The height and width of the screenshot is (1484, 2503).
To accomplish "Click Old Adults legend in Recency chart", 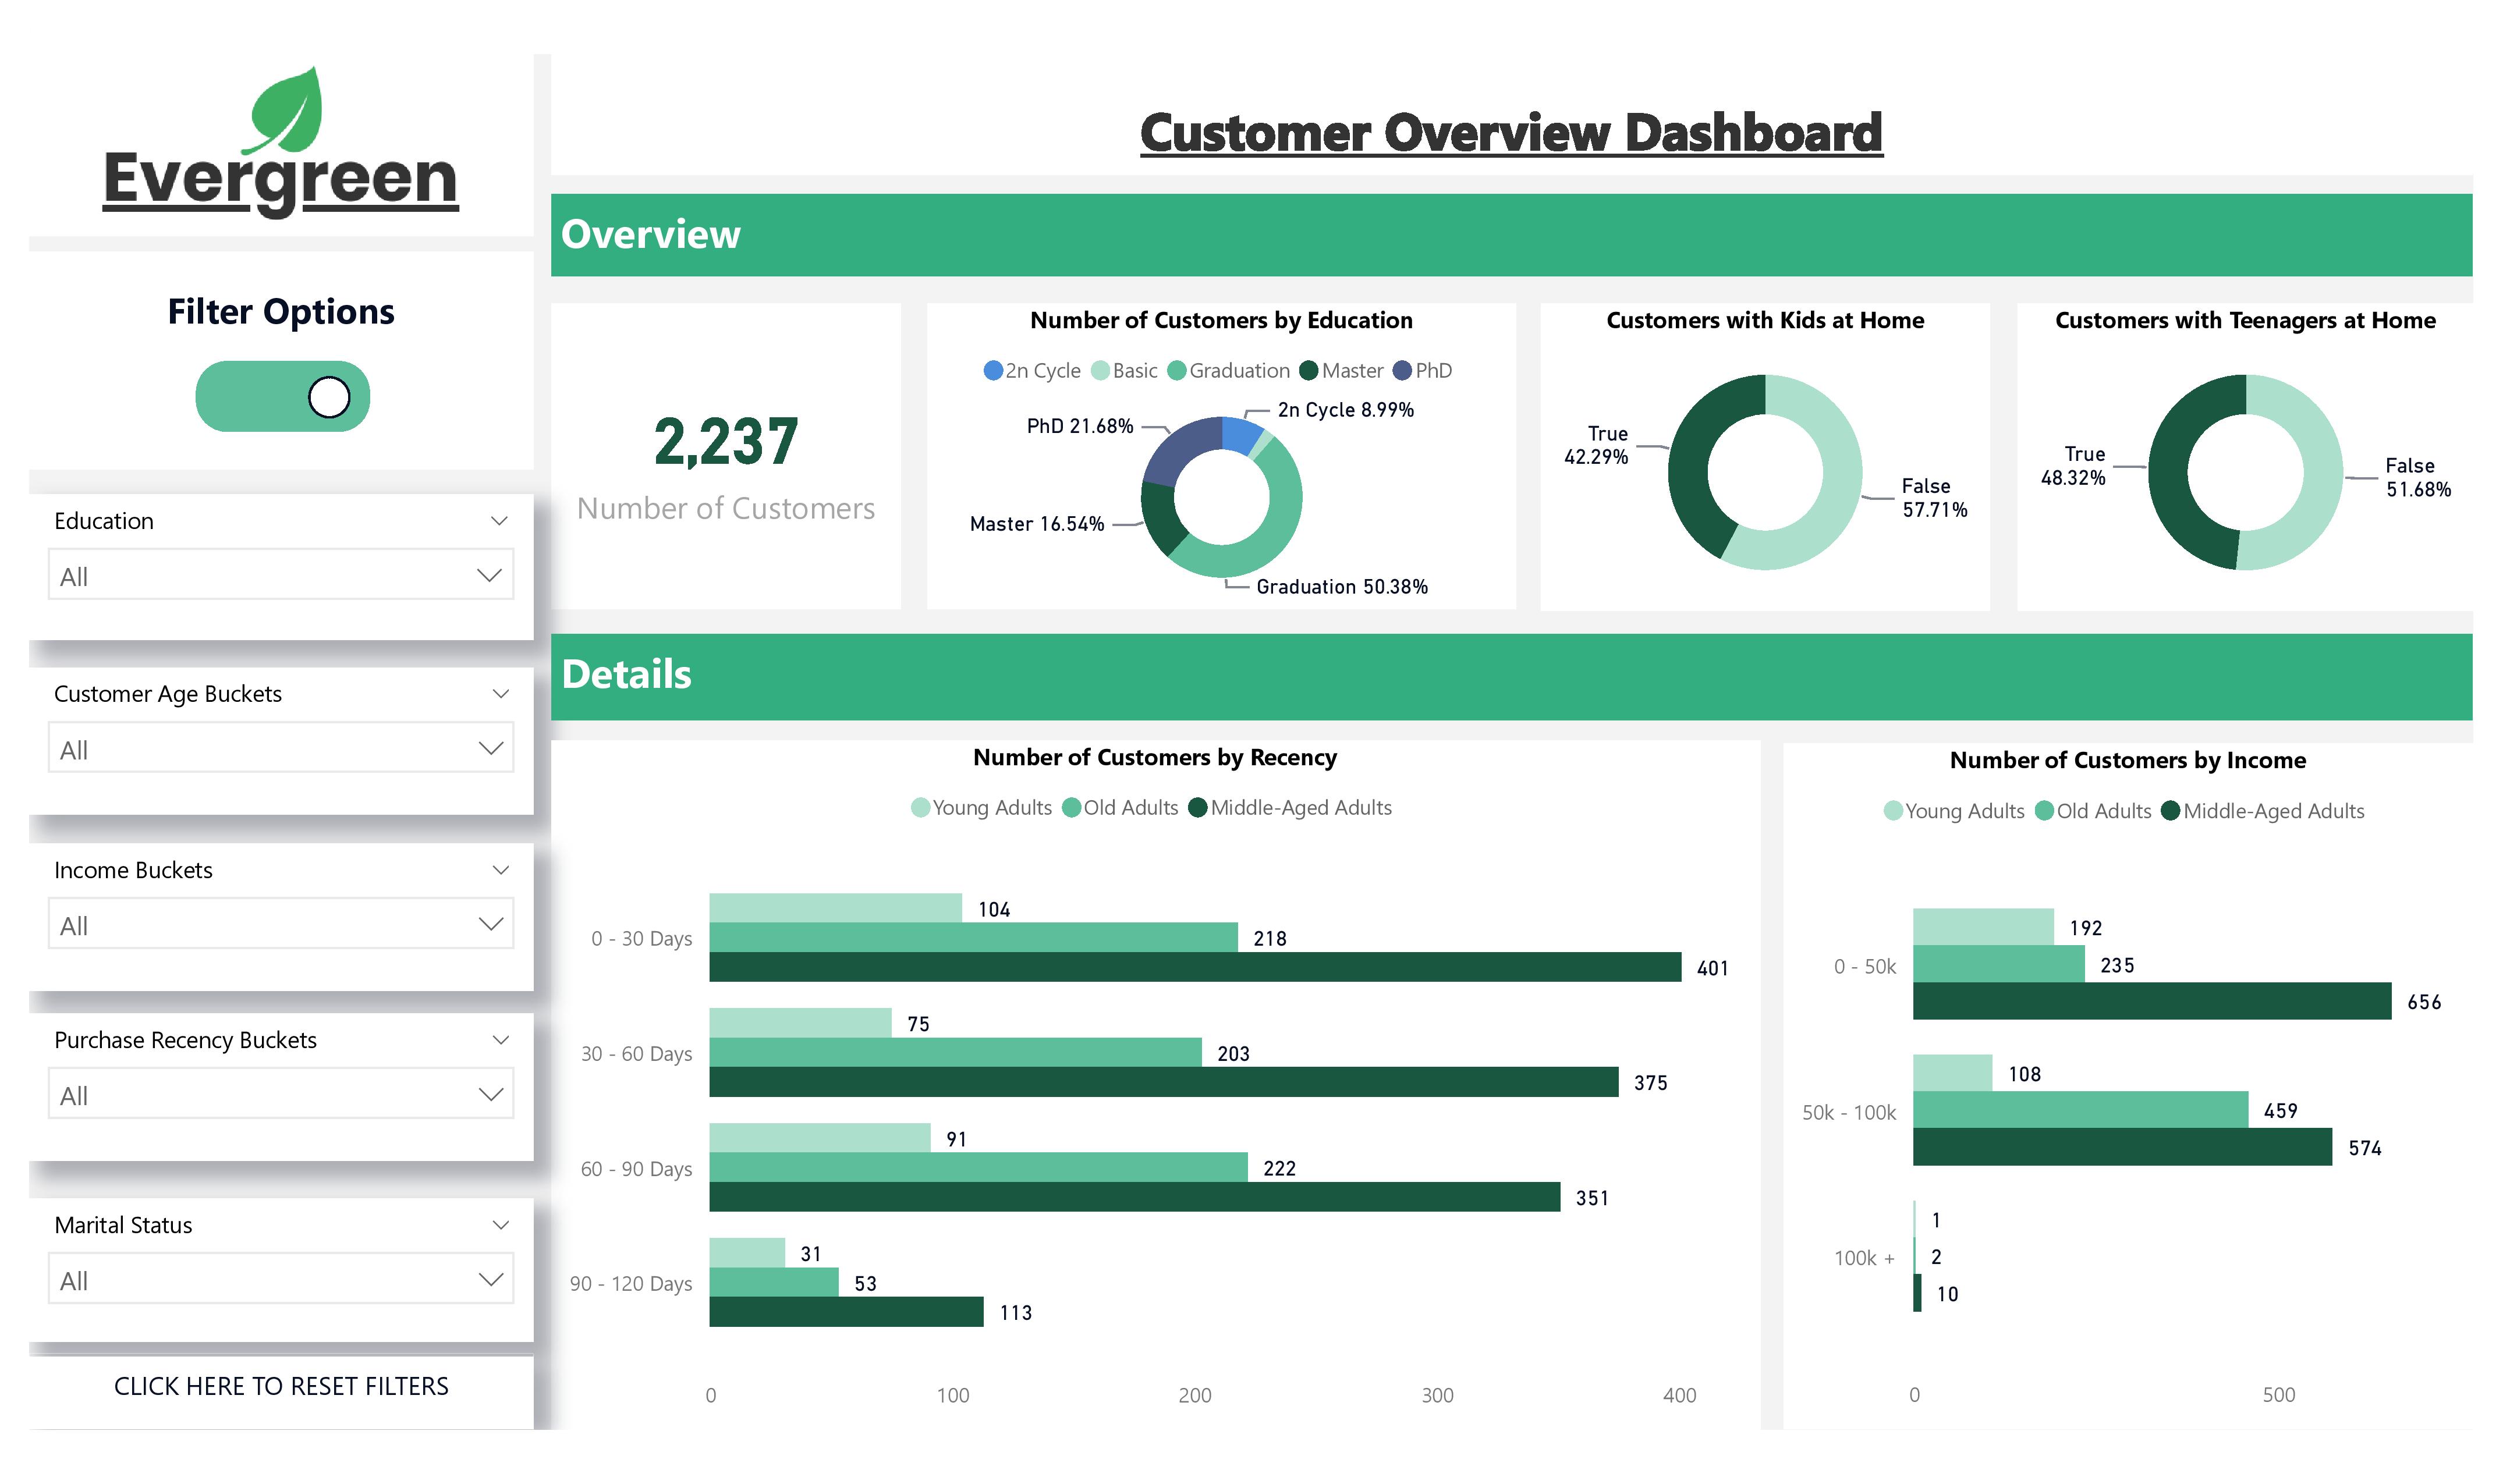I will click(x=1120, y=807).
